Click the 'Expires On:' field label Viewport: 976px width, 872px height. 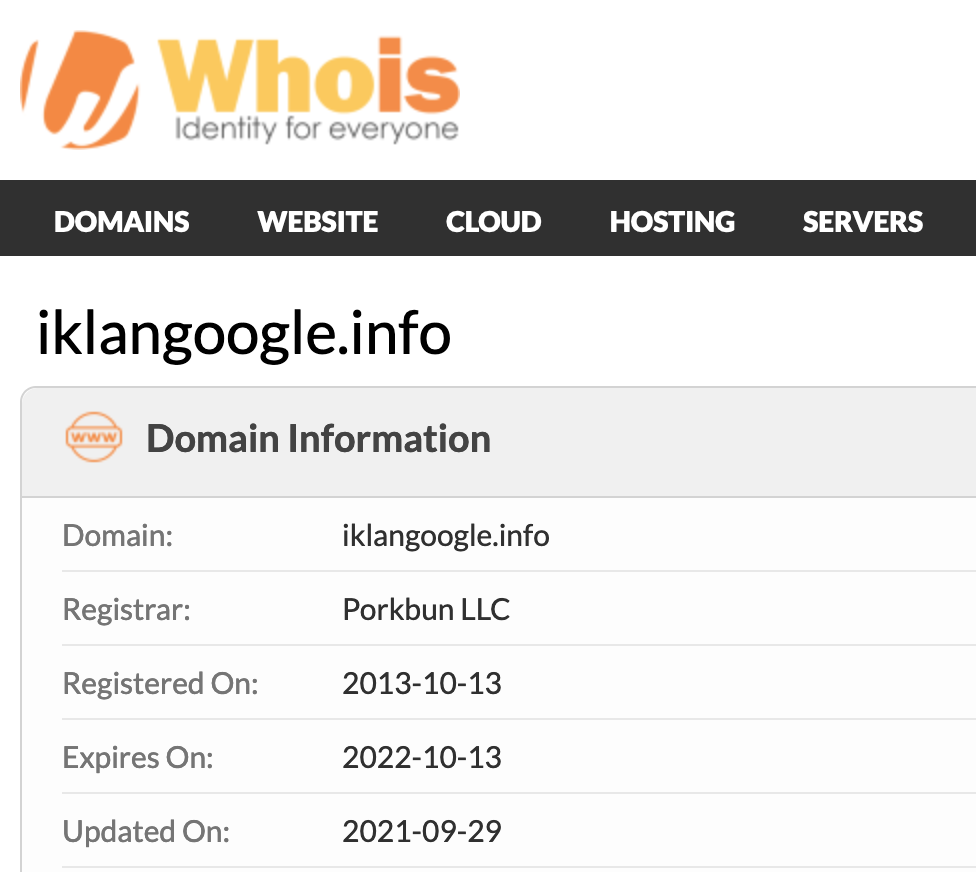tap(138, 758)
